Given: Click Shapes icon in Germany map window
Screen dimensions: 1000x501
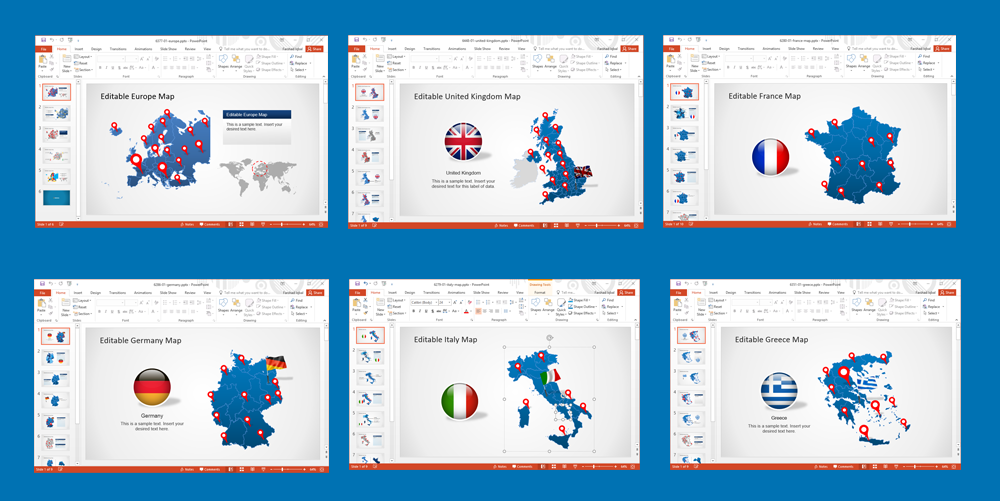Looking at the screenshot, I should point(223,301).
